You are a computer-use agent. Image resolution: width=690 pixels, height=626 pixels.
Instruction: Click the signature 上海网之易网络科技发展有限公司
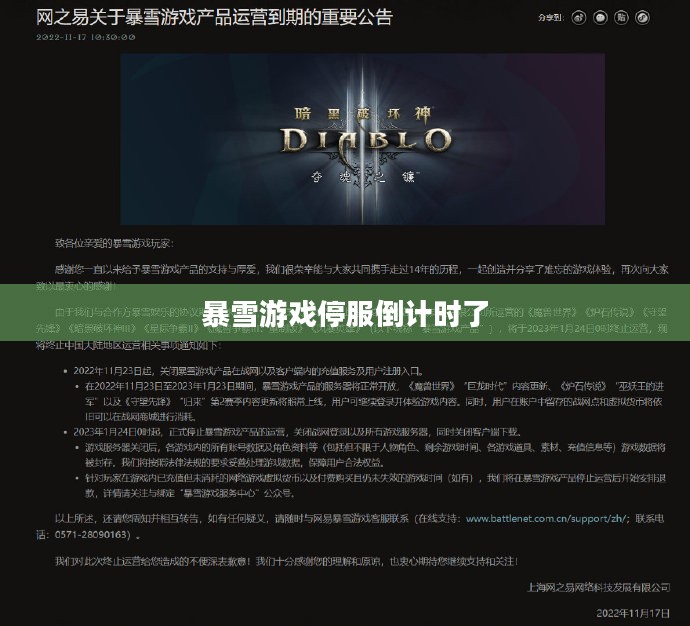[598, 587]
